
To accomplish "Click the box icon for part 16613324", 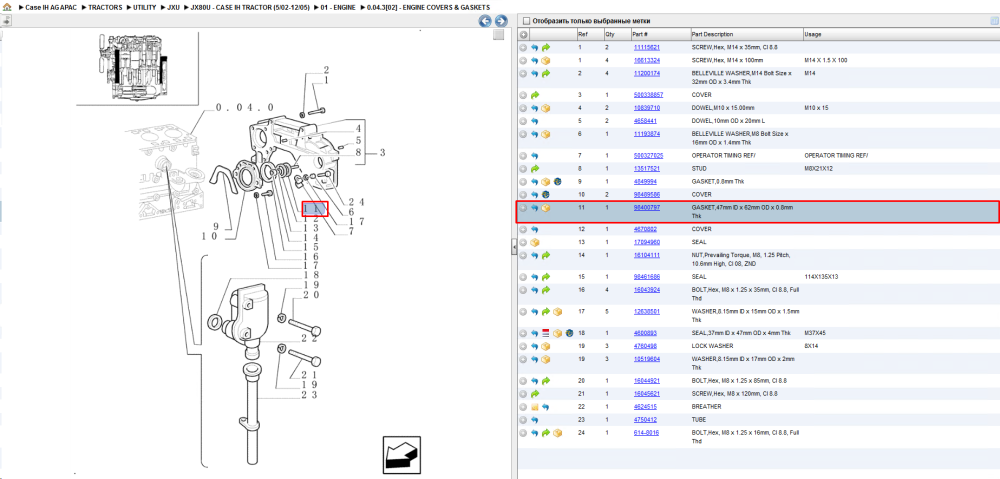I will [545, 61].
